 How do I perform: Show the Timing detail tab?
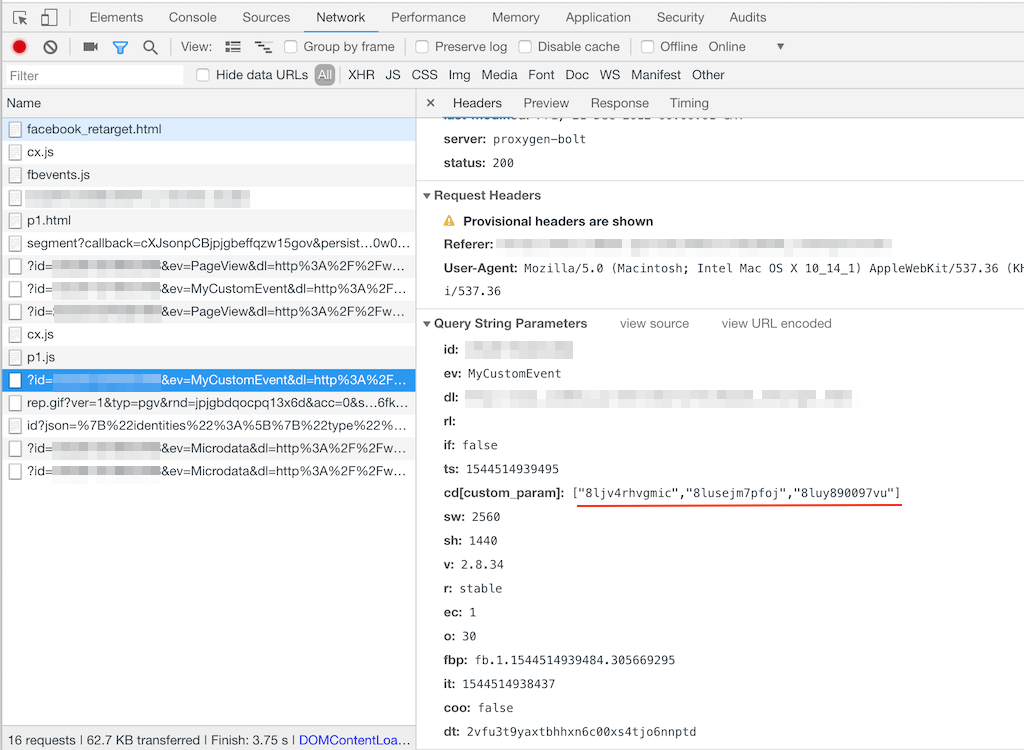click(x=689, y=103)
